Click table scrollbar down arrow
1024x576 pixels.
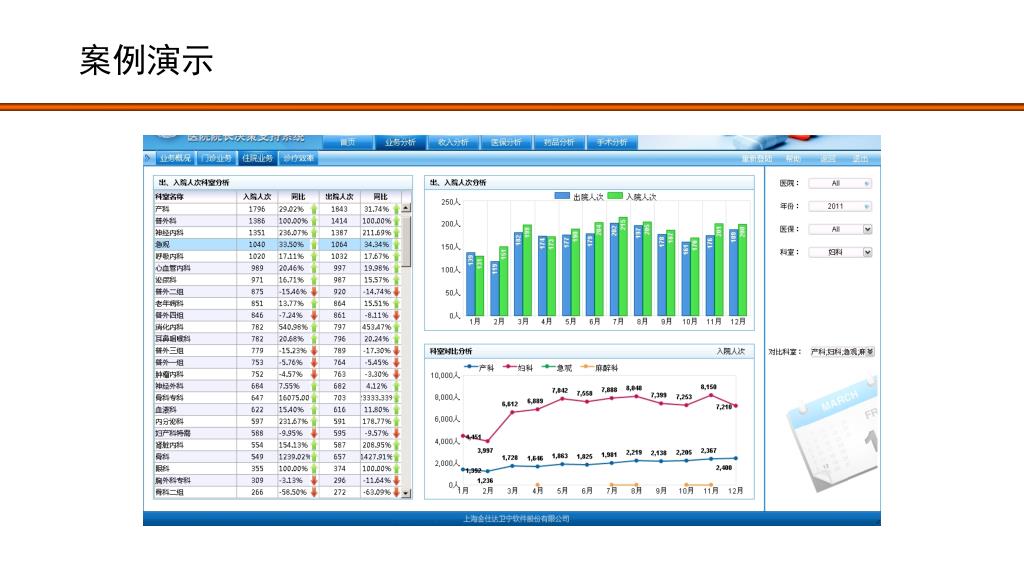pyautogui.click(x=406, y=493)
